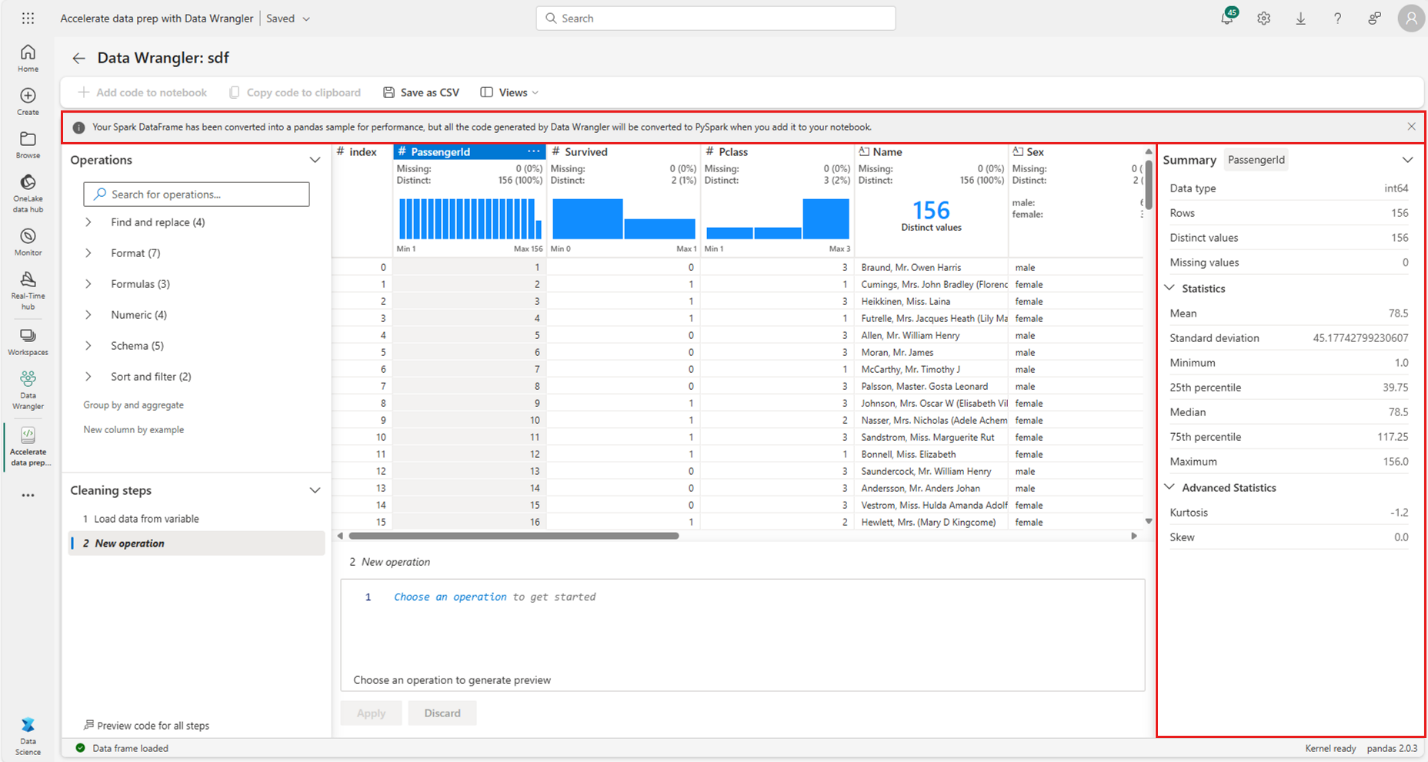Click the vertical scrollbar of data grid
Image resolution: width=1428 pixels, height=762 pixels.
pos(1149,183)
